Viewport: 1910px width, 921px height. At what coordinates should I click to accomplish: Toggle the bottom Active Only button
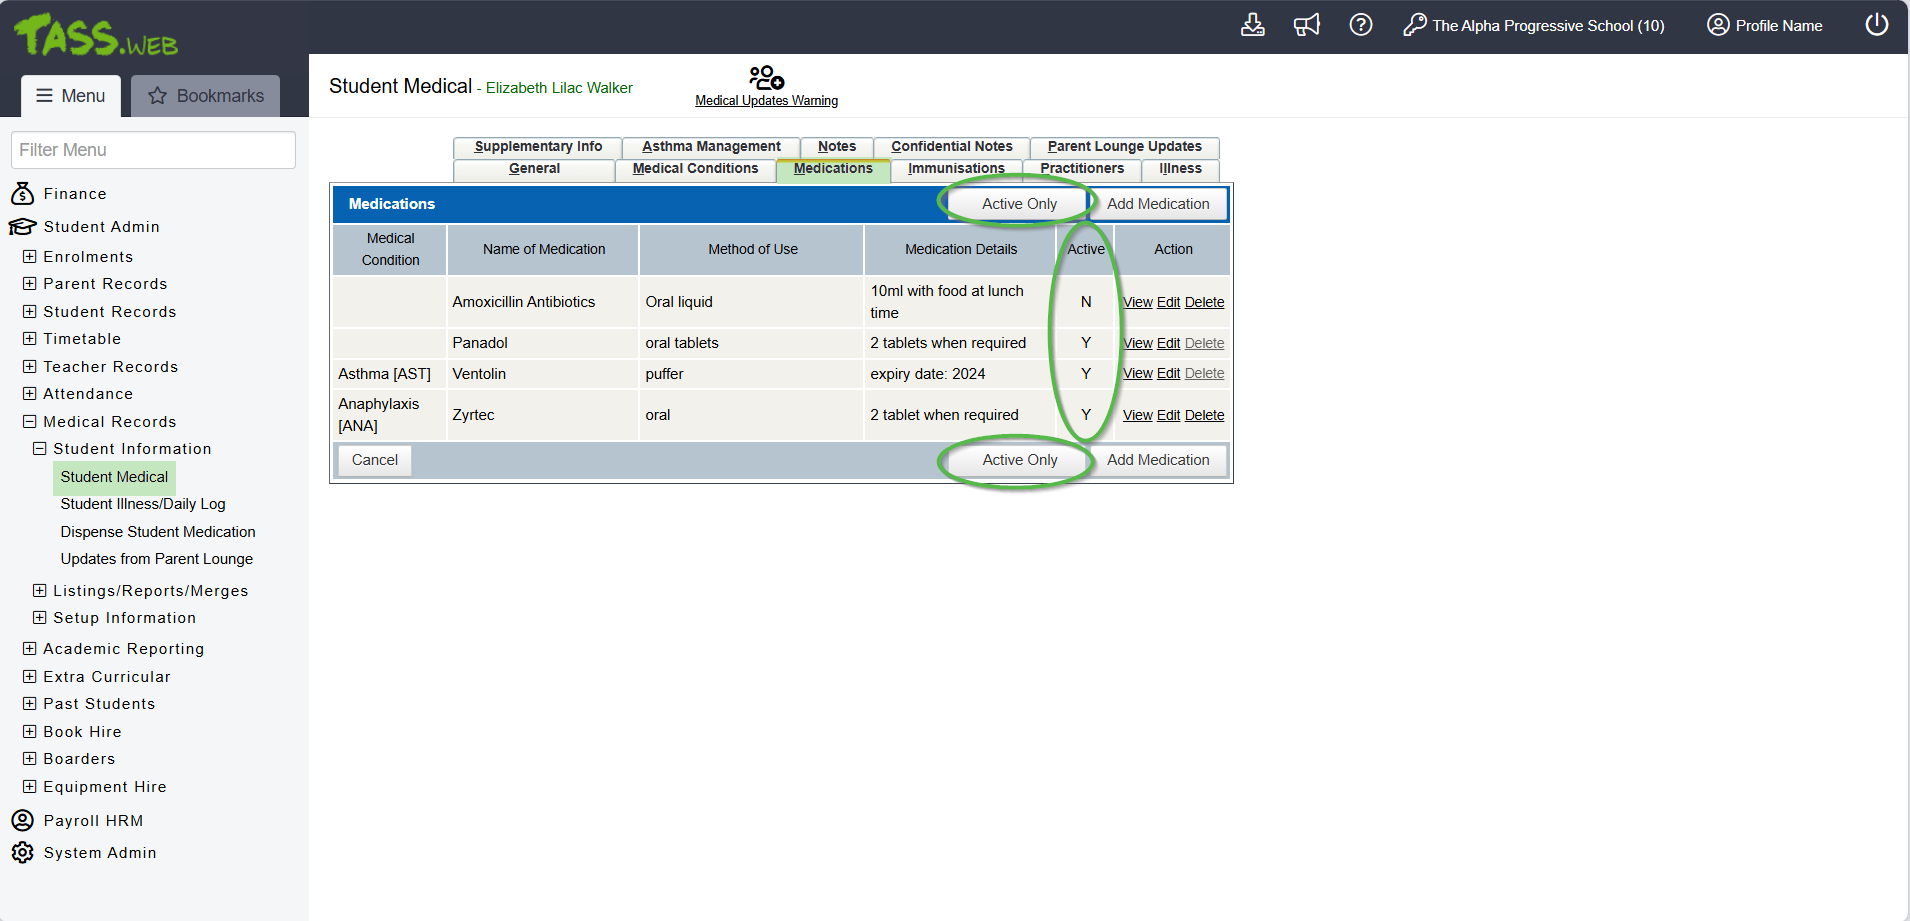1018,460
